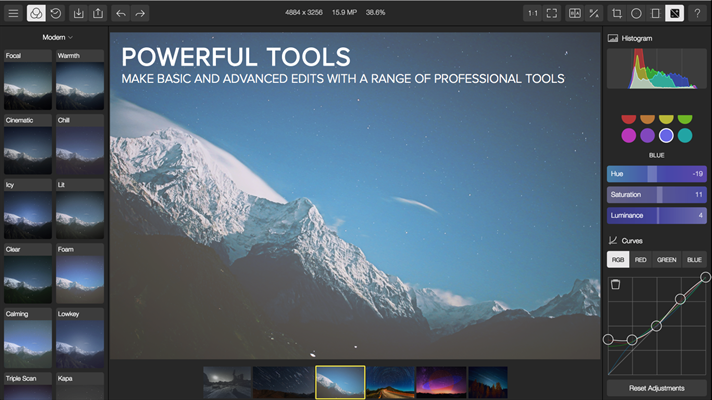The width and height of the screenshot is (712, 400).
Task: Toggle the adjustments panel icon
Action: click(675, 13)
